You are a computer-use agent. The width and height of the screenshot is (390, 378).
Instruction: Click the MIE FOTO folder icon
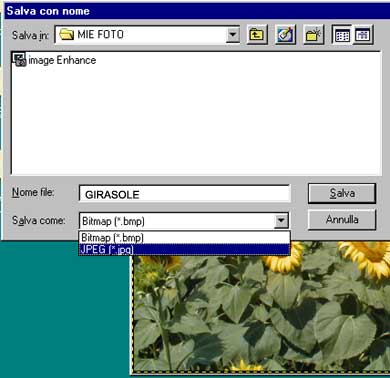(x=66, y=34)
